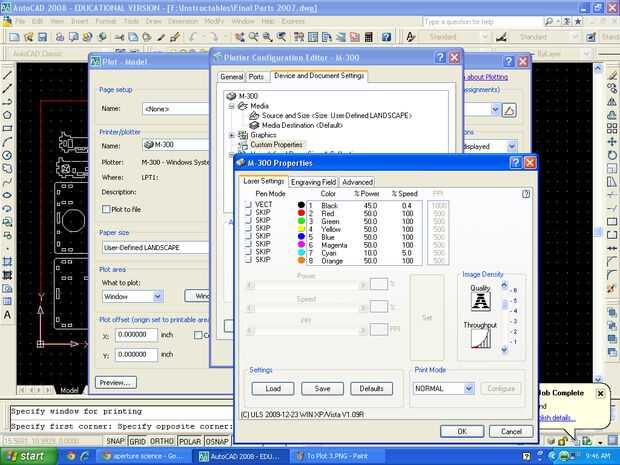620x465 pixels.
Task: Select the Model layout tab
Action: [69, 390]
